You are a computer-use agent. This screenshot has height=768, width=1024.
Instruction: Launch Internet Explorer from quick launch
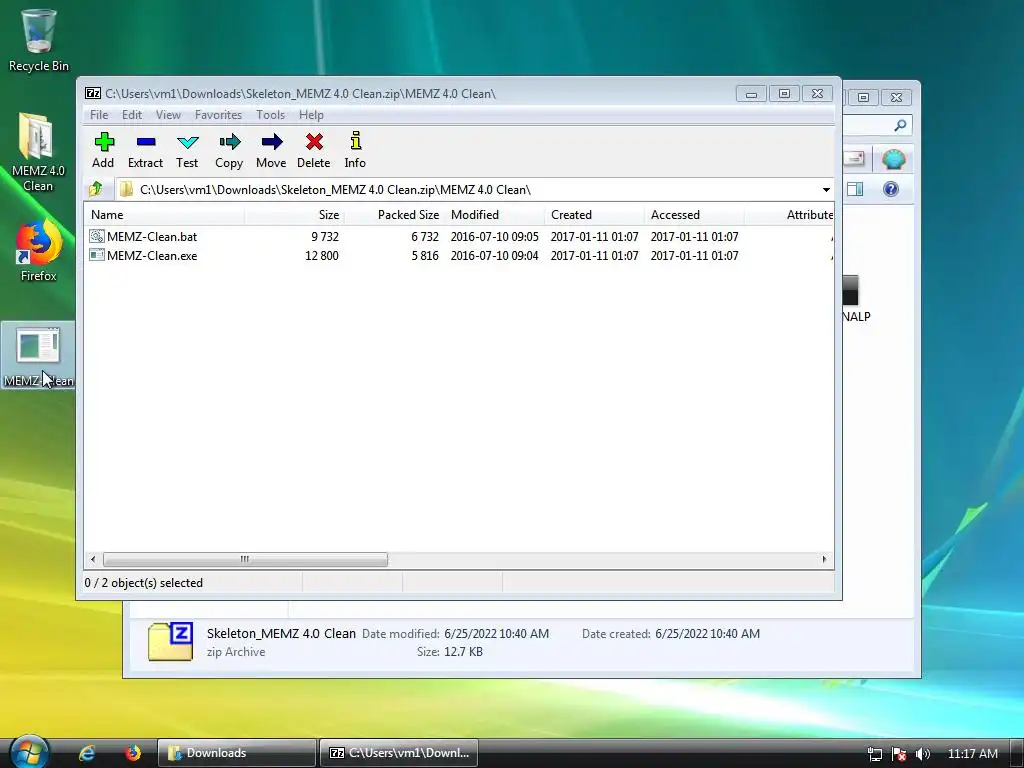click(x=87, y=753)
